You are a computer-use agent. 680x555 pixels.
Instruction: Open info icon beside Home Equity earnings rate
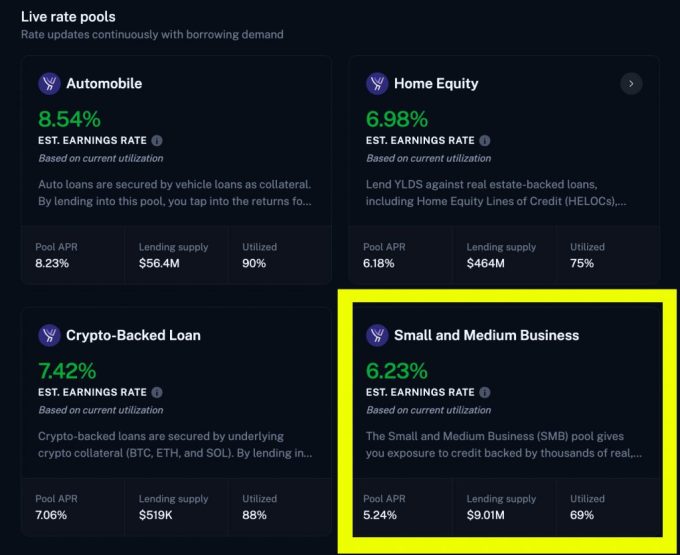(x=485, y=140)
